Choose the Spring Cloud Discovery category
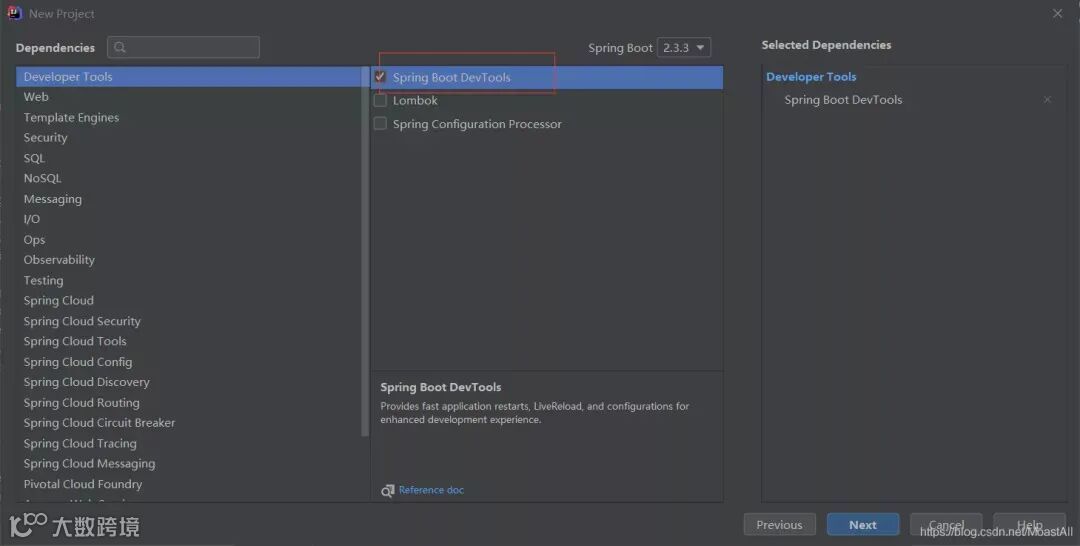 [86, 382]
